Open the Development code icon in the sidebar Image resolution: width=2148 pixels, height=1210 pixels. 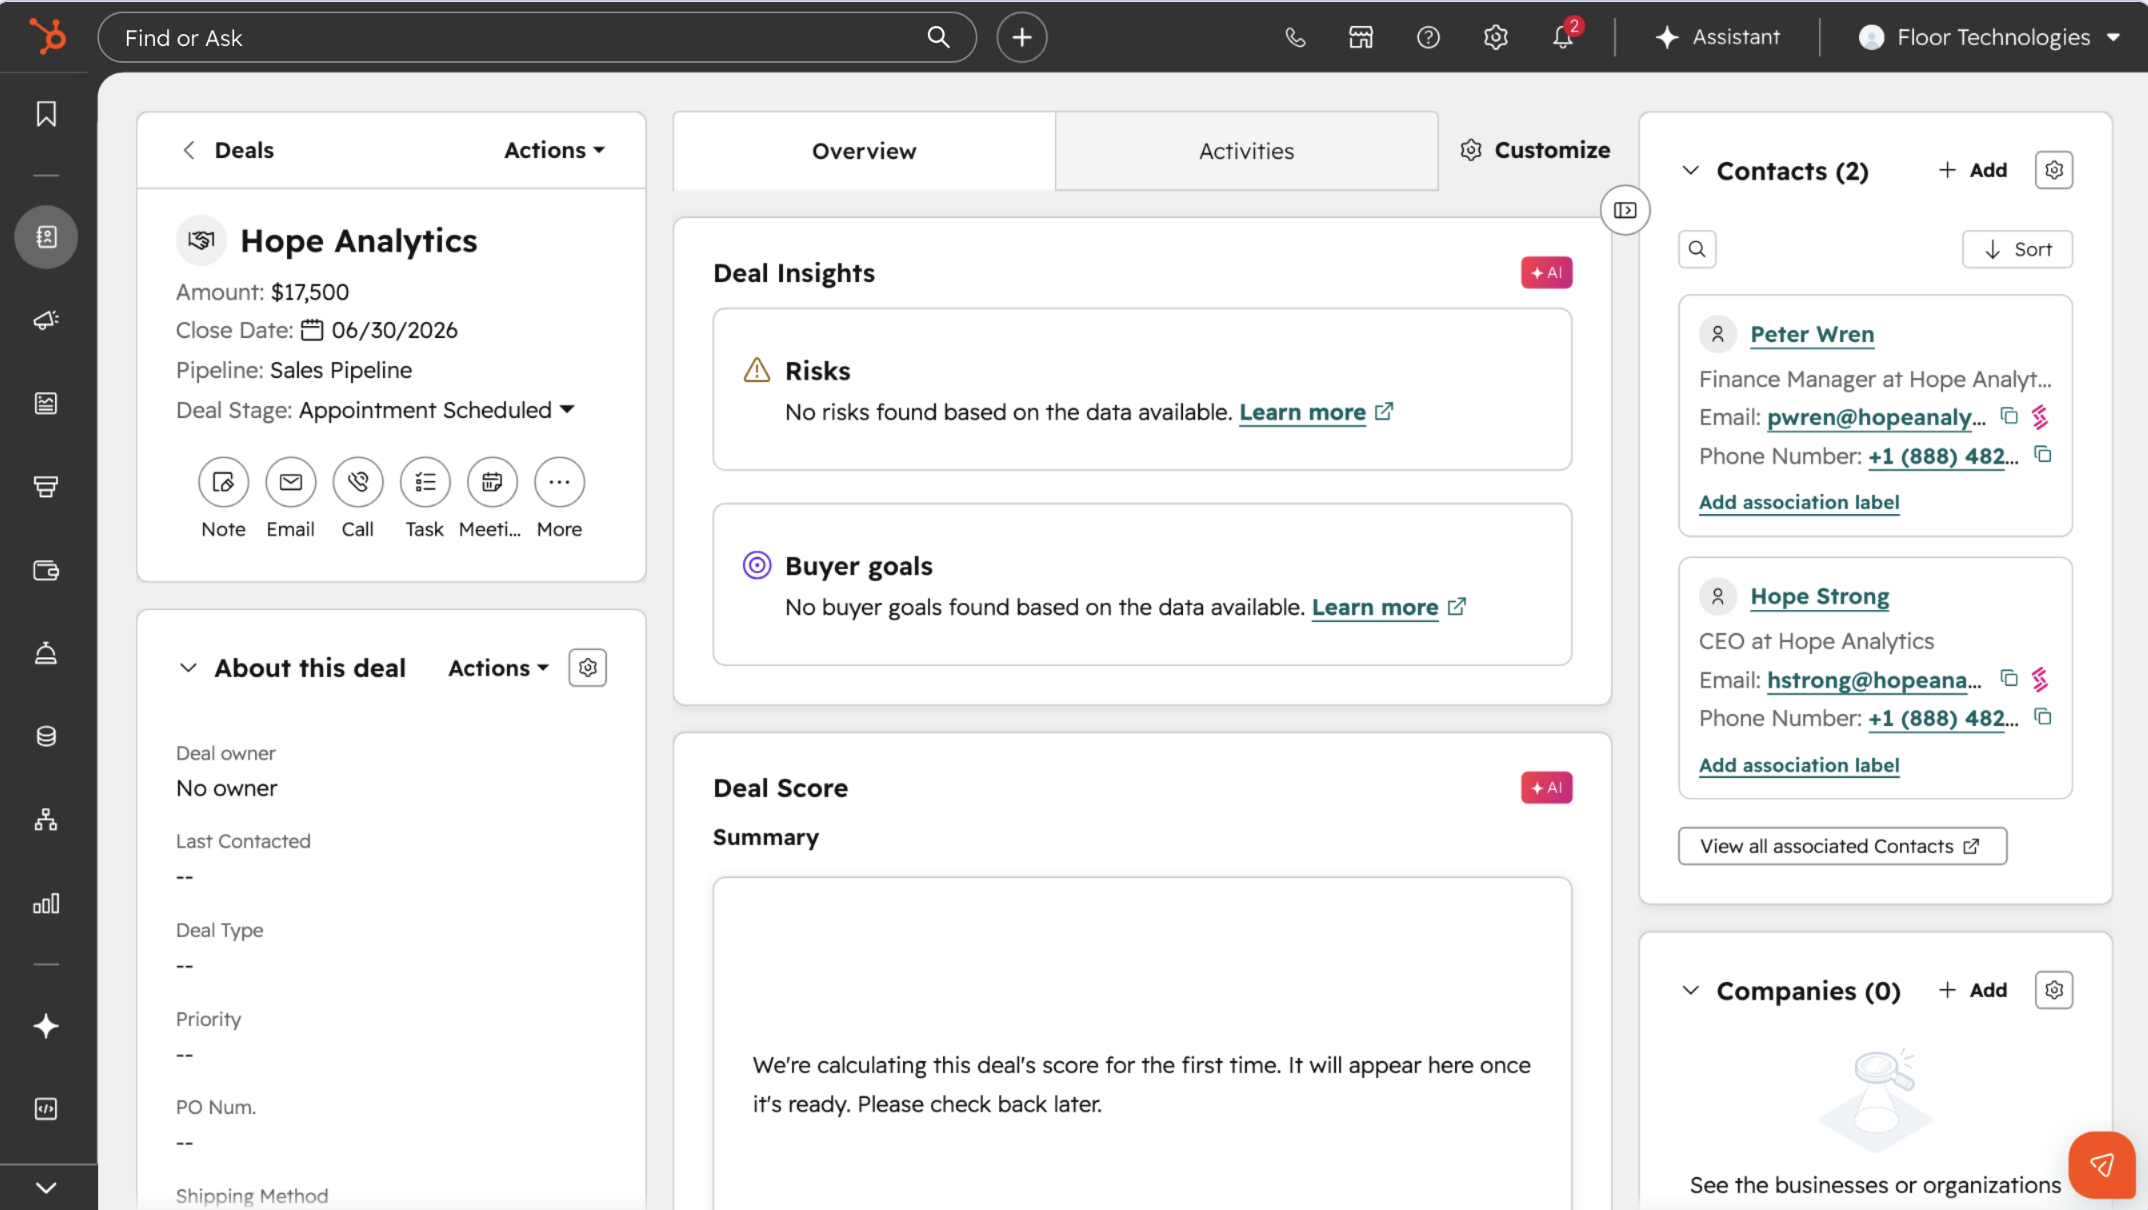[46, 1109]
